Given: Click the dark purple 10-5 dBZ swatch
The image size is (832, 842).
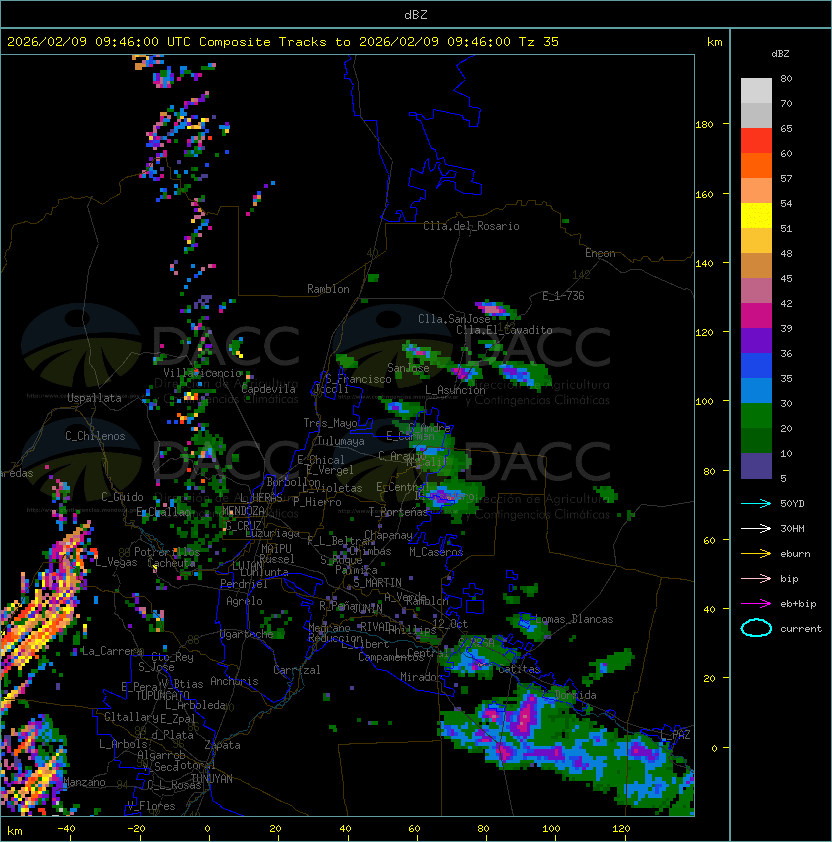Looking at the screenshot, I should coord(756,466).
